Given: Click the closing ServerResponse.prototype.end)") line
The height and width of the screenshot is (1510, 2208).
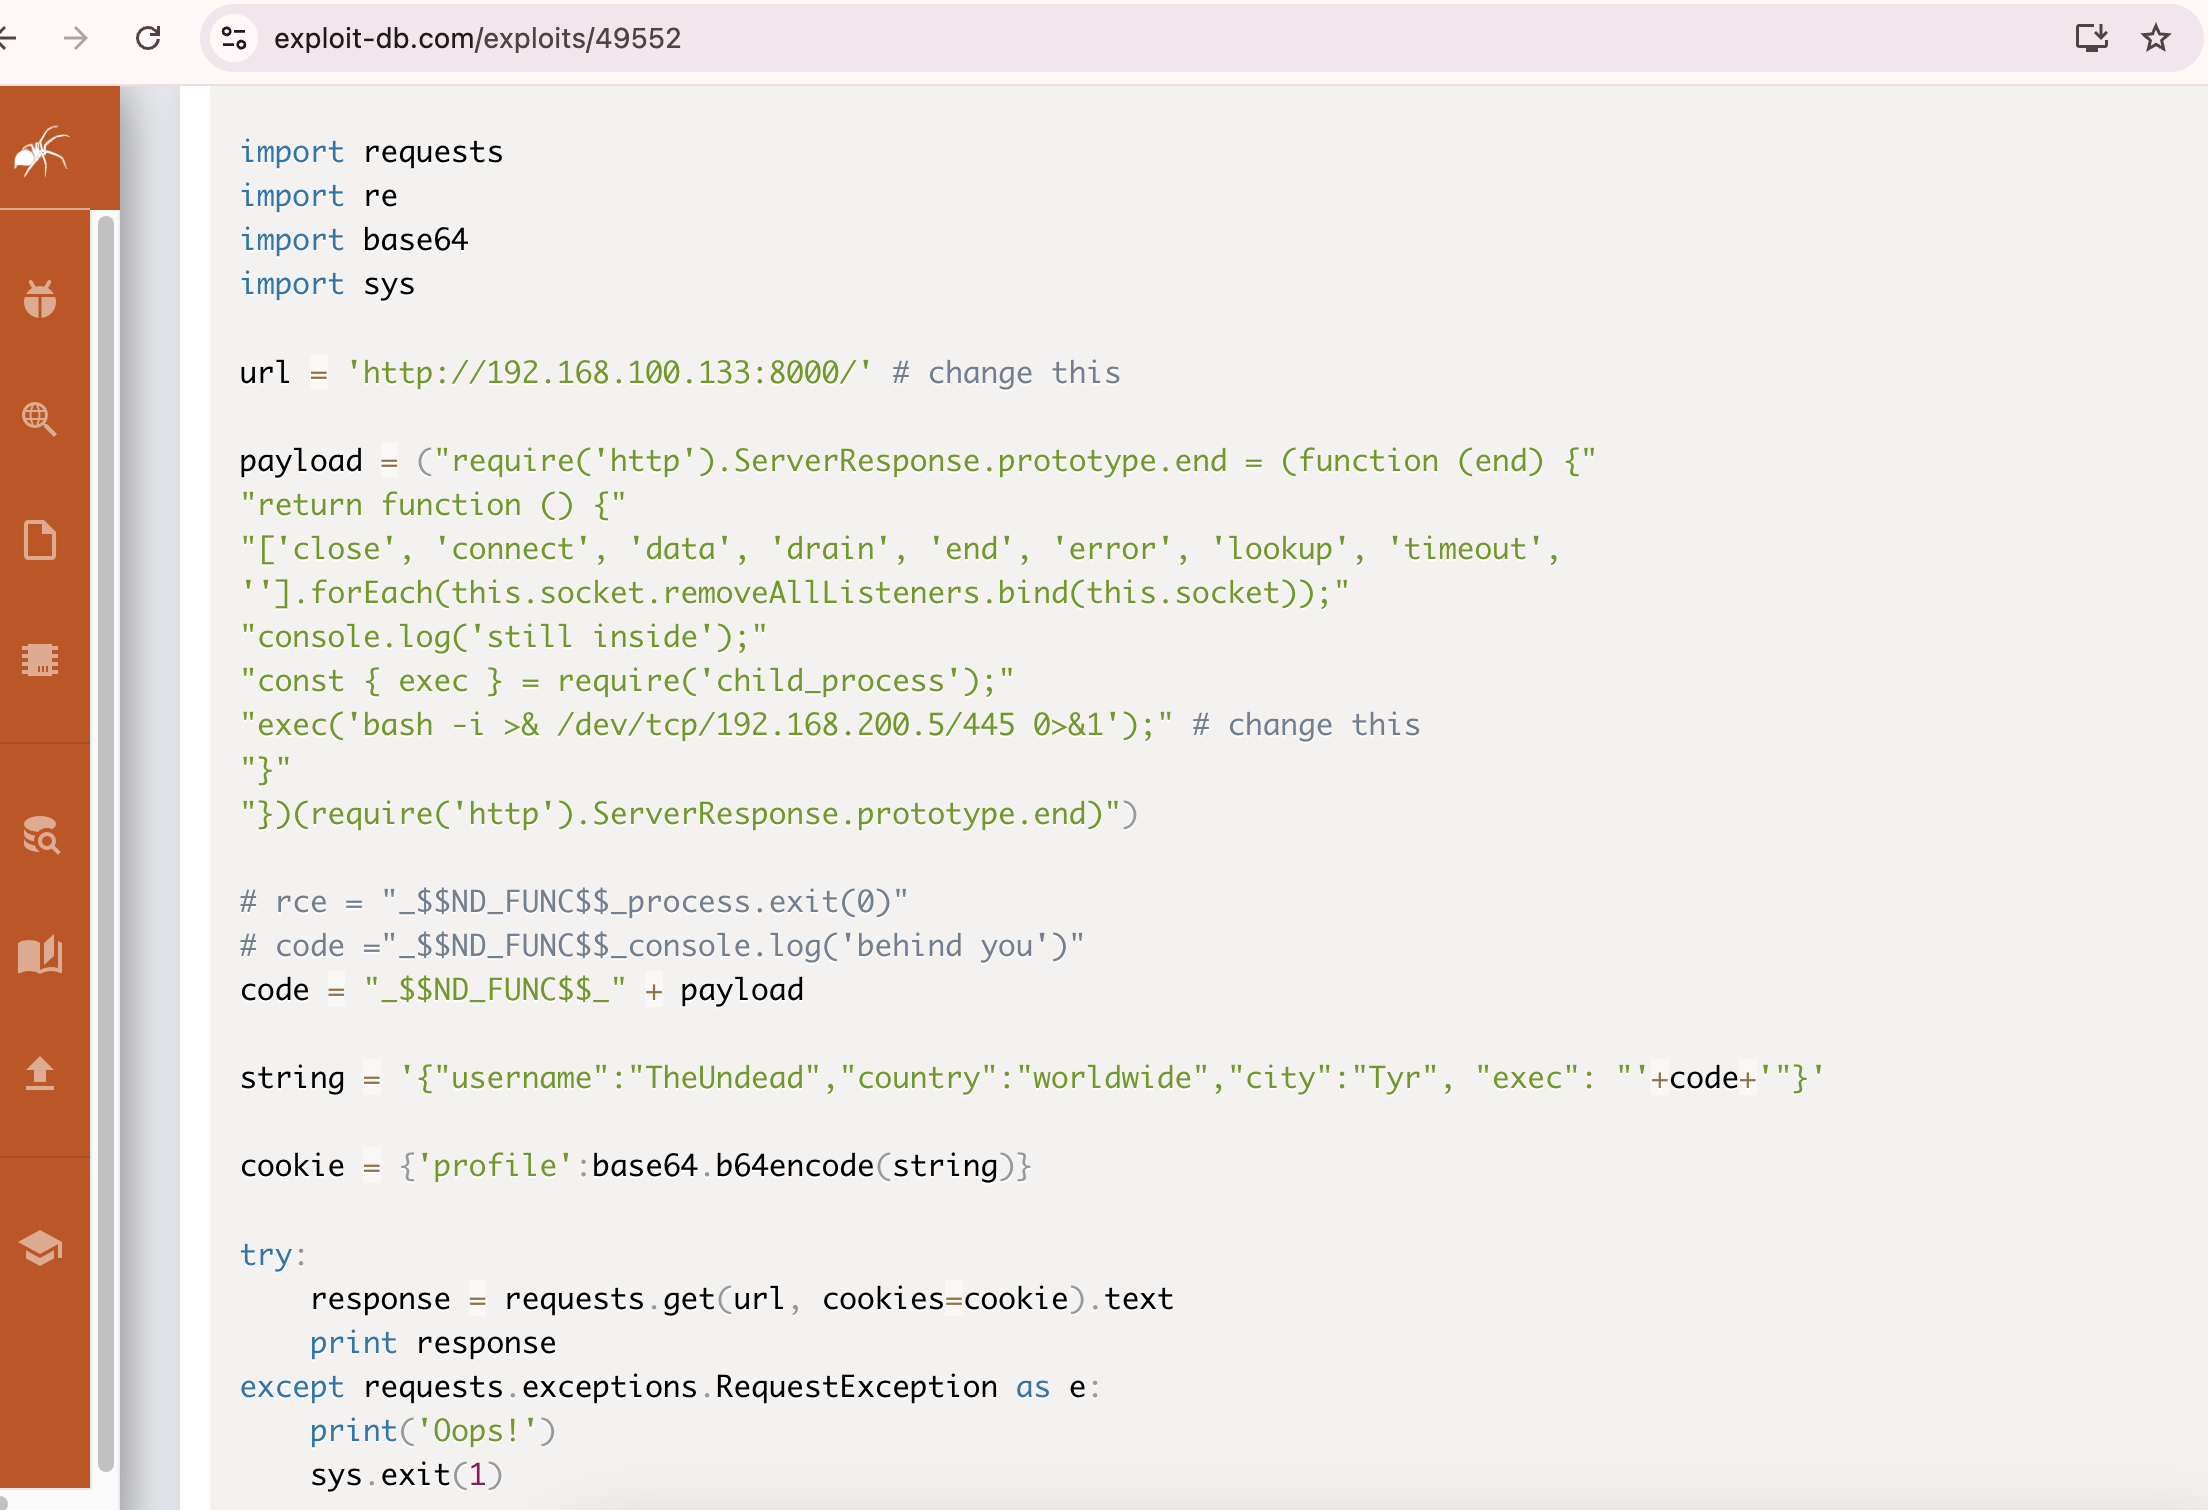Looking at the screenshot, I should tap(689, 814).
